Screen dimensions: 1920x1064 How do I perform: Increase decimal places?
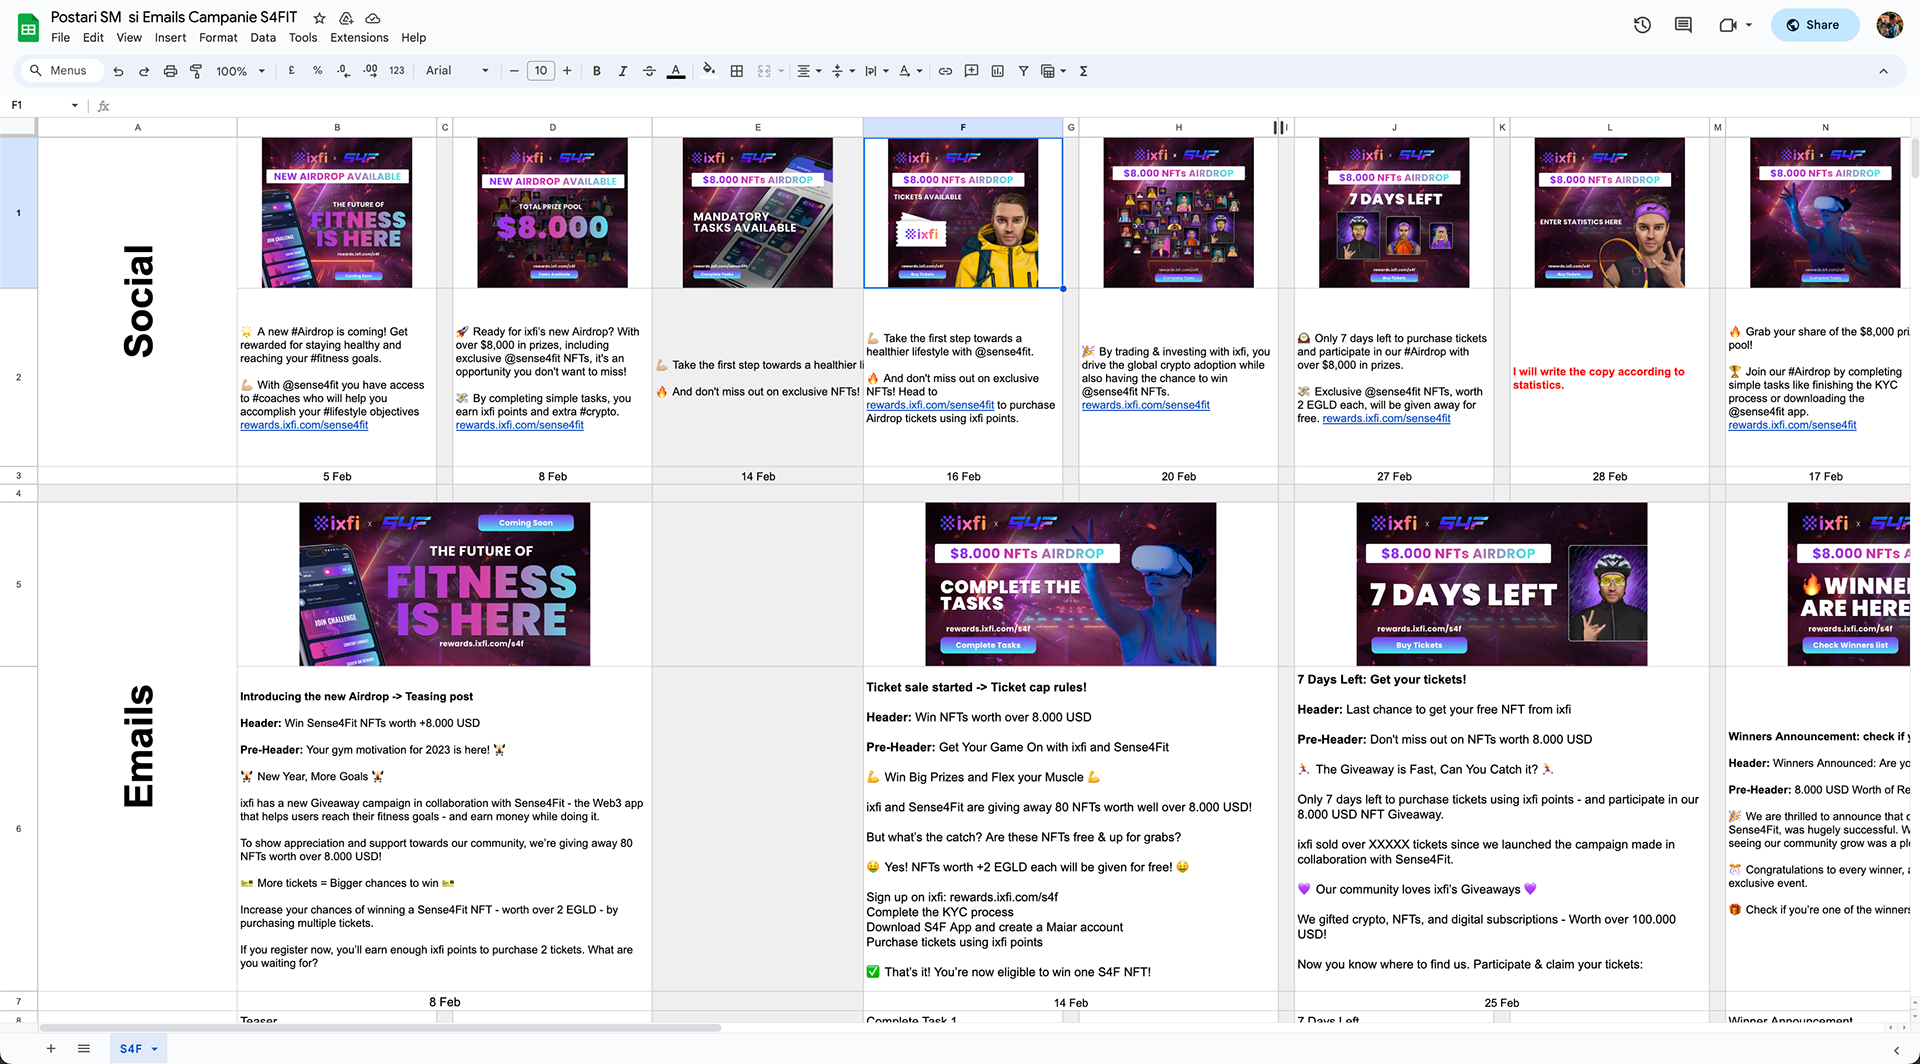point(370,71)
